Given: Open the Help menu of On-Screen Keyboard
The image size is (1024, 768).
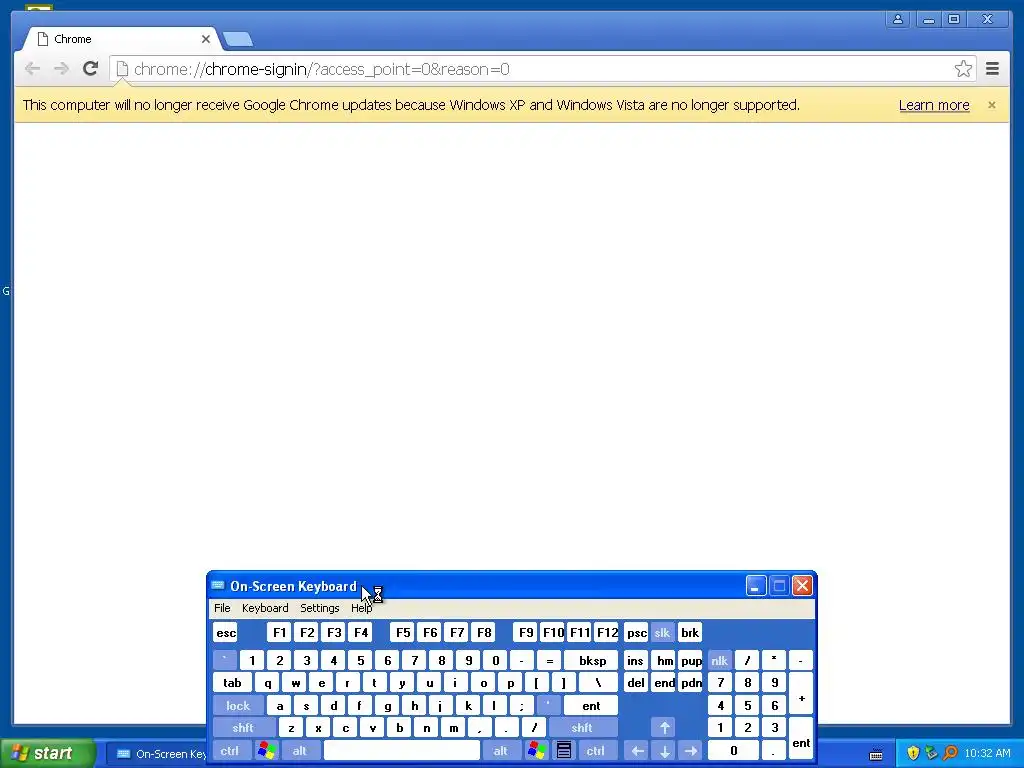Looking at the screenshot, I should 361,608.
